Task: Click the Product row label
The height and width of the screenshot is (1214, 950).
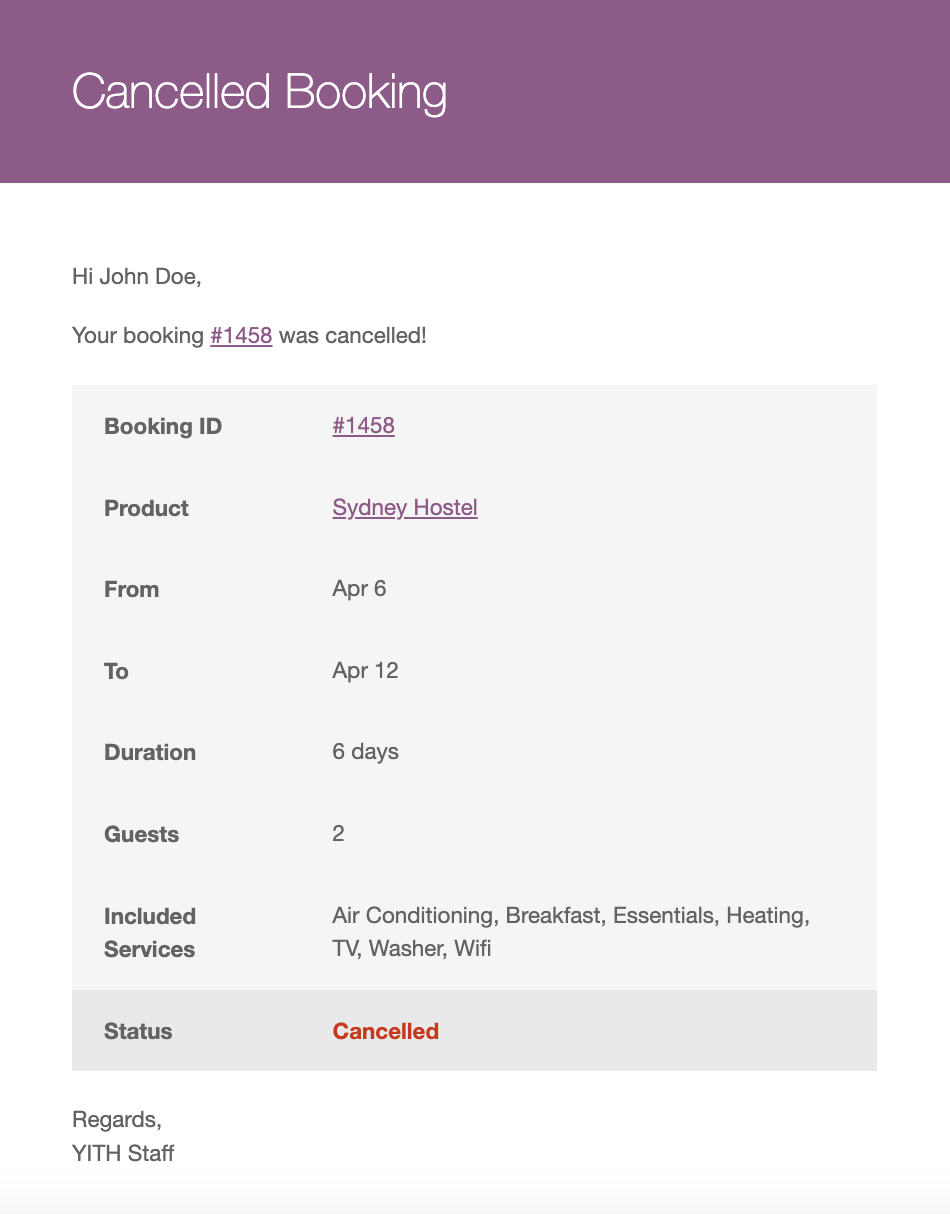Action: [x=146, y=509]
